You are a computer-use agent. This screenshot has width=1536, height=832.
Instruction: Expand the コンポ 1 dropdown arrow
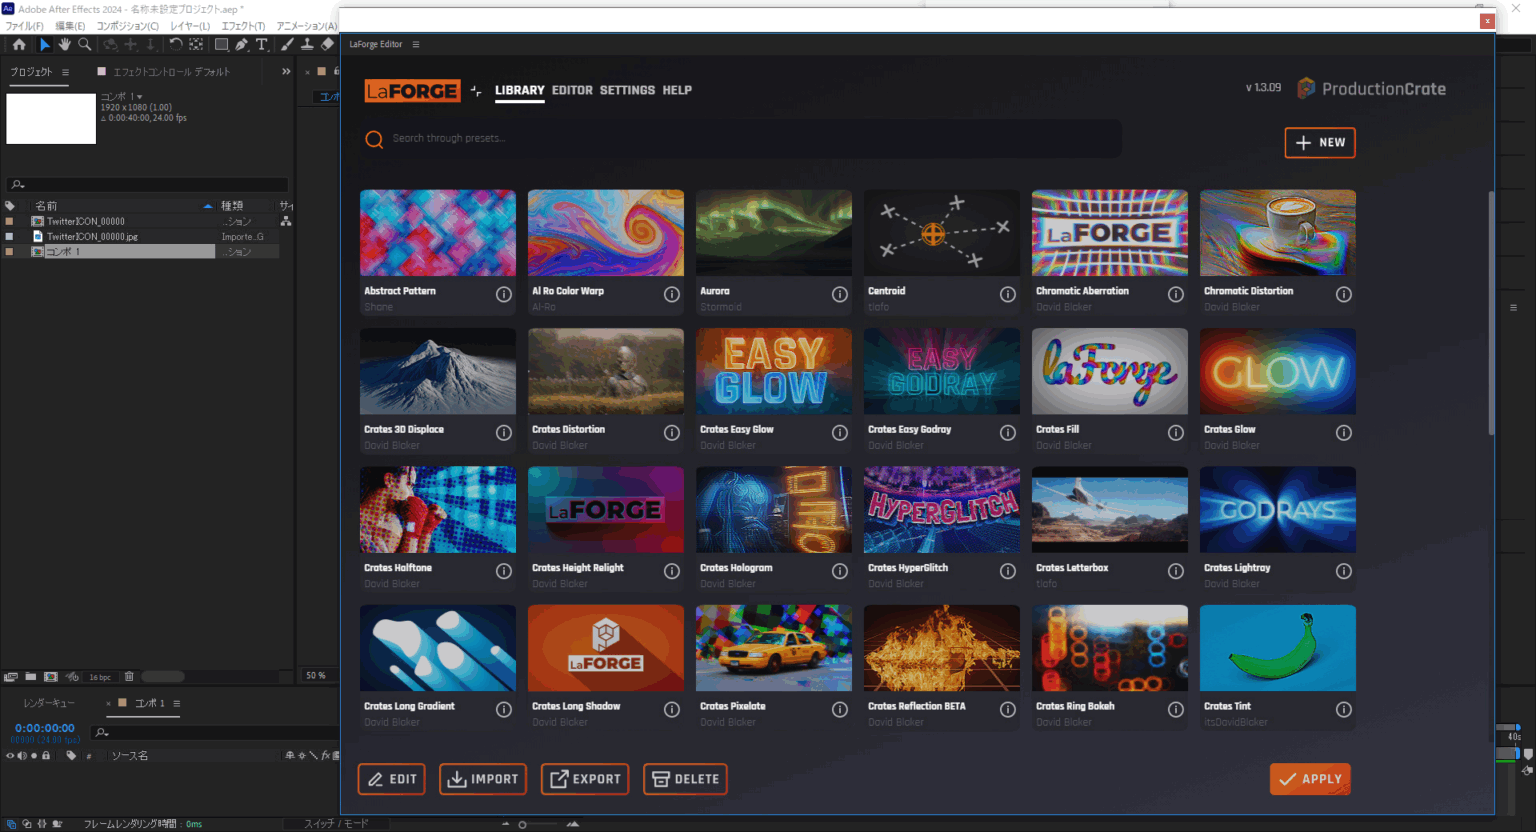[x=139, y=97]
